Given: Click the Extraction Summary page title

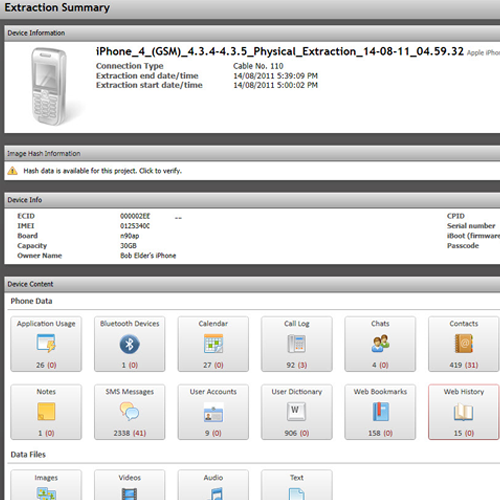Looking at the screenshot, I should click(x=57, y=8).
